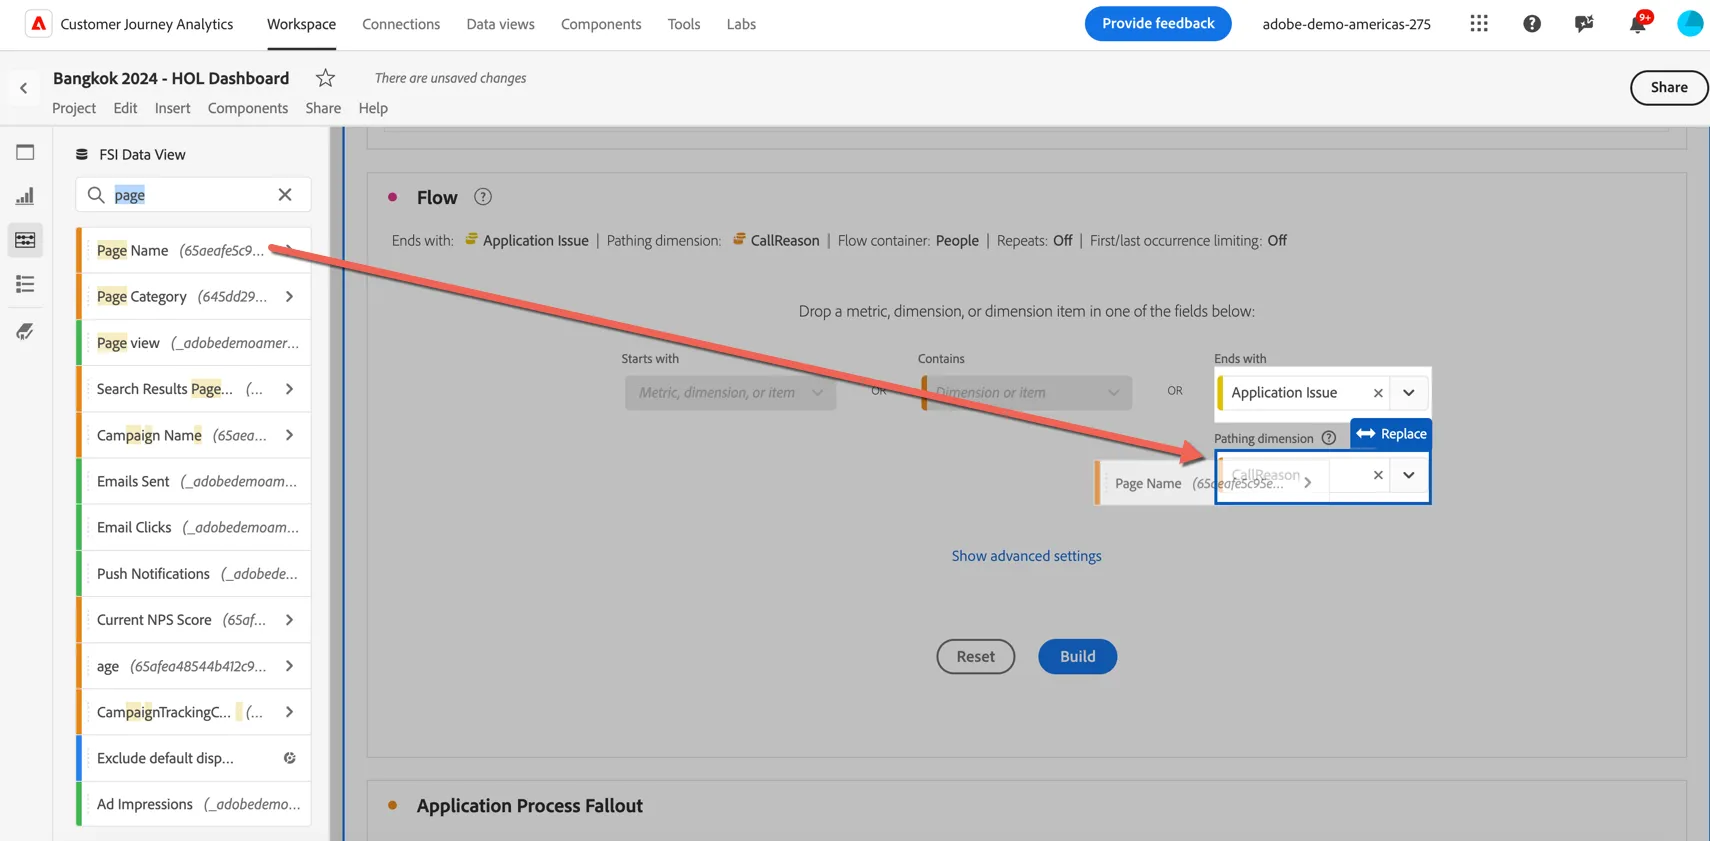Open the Edit menu
The width and height of the screenshot is (1710, 841).
coord(125,108)
